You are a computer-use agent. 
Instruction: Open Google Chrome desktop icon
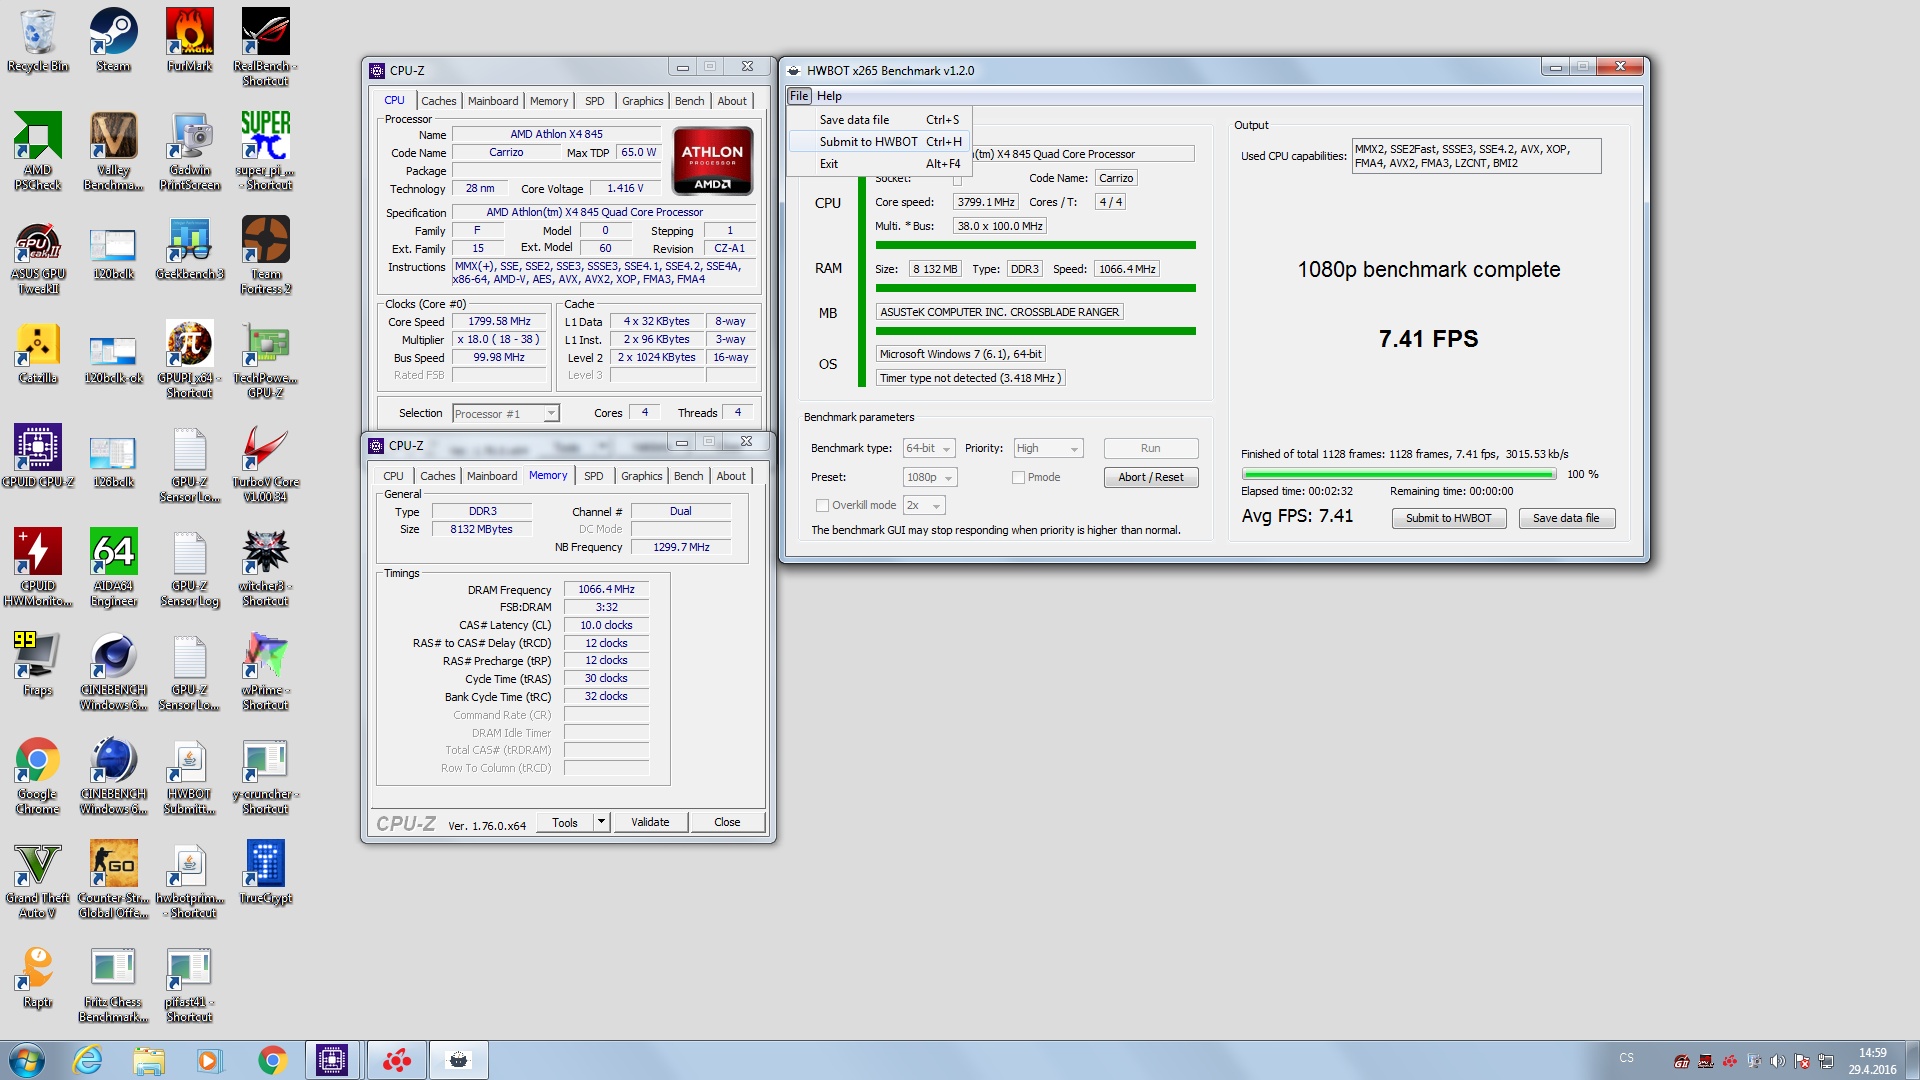coord(38,775)
